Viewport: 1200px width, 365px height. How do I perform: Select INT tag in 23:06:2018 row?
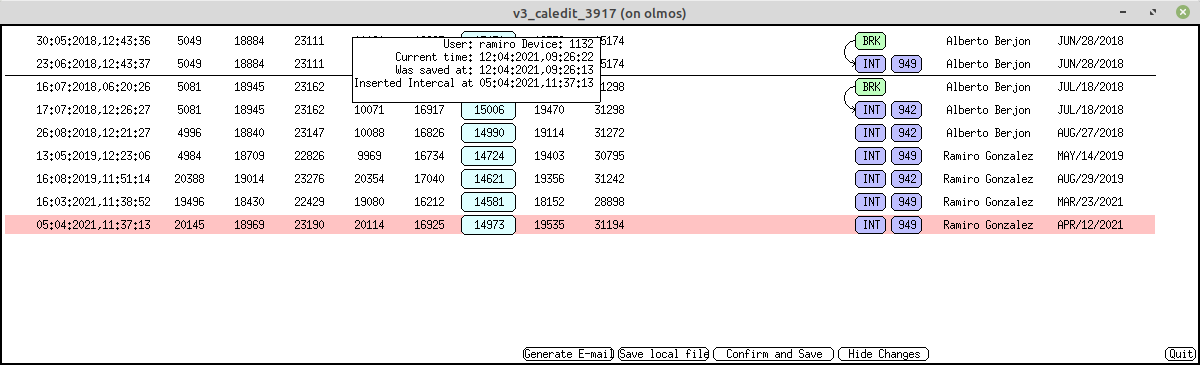coord(871,64)
